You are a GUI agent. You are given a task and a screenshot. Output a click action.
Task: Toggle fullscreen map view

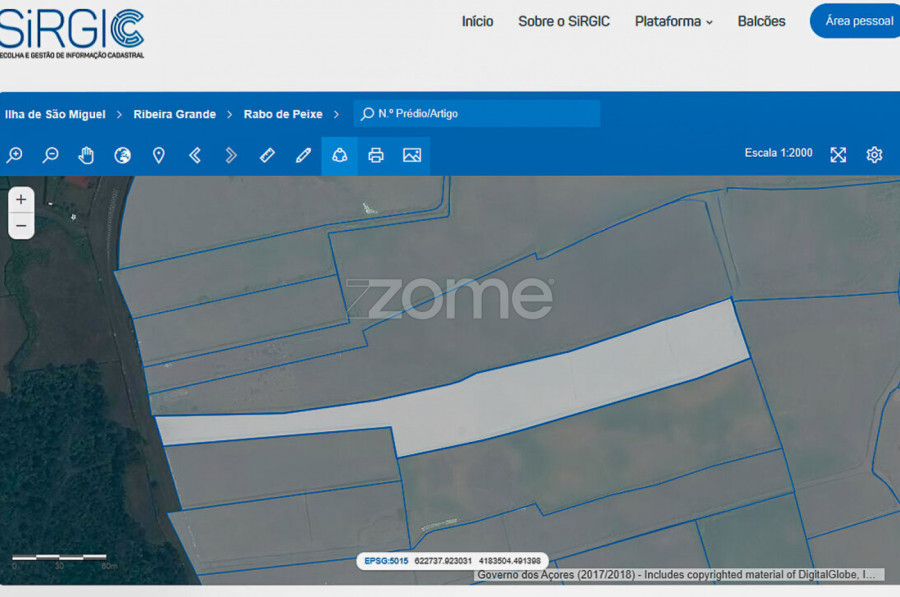click(838, 154)
